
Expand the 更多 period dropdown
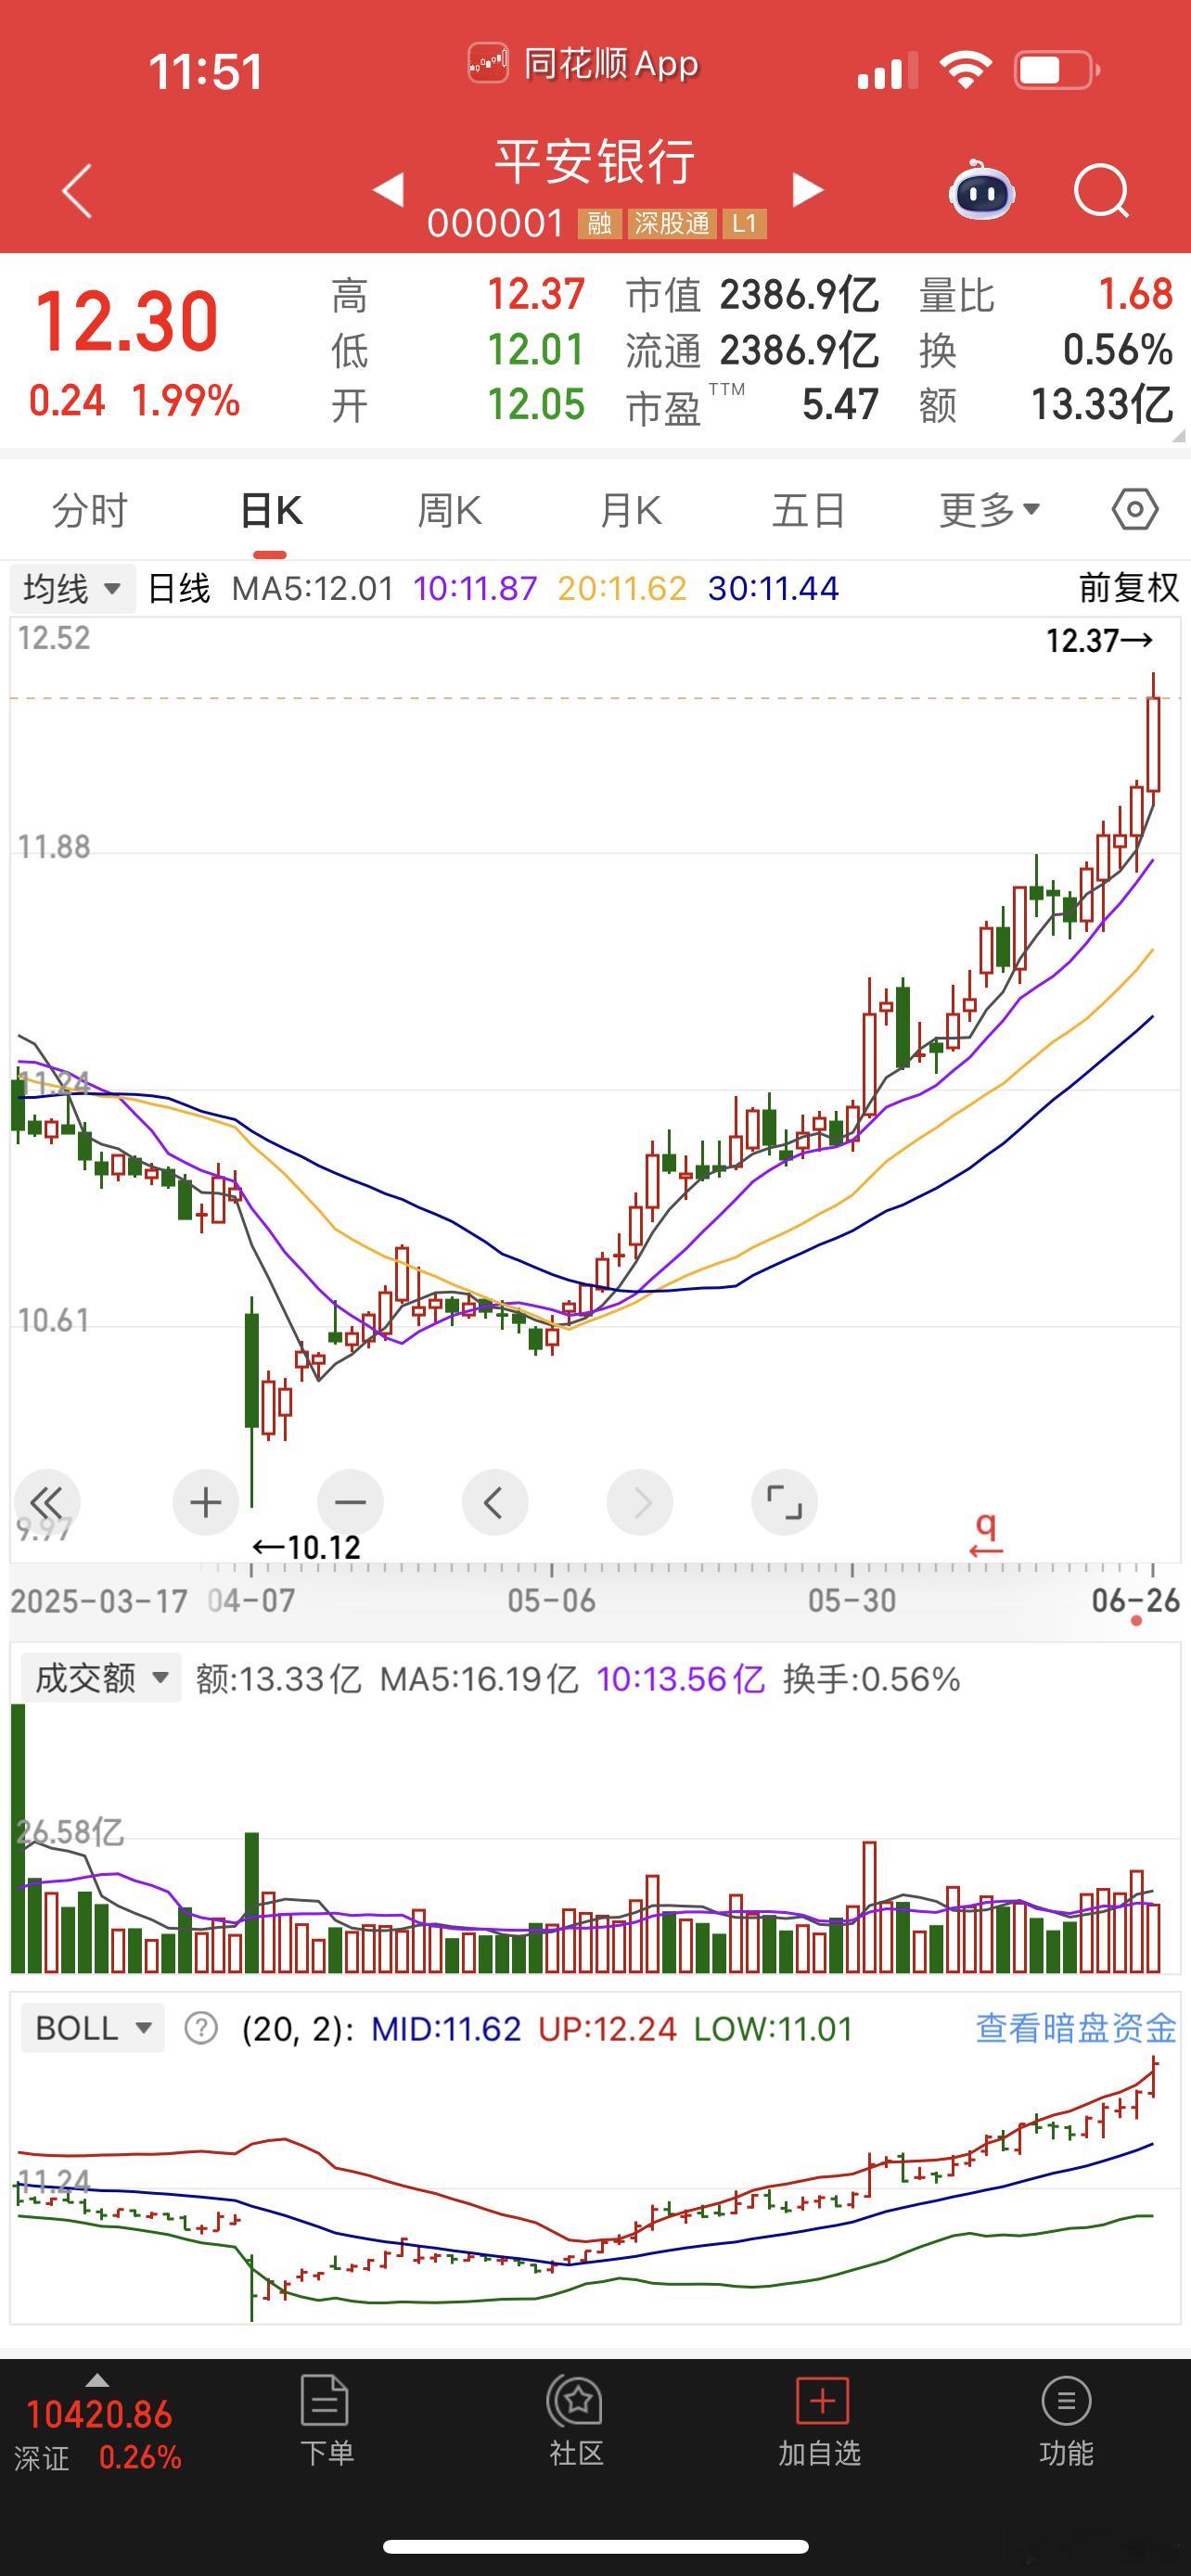[990, 510]
